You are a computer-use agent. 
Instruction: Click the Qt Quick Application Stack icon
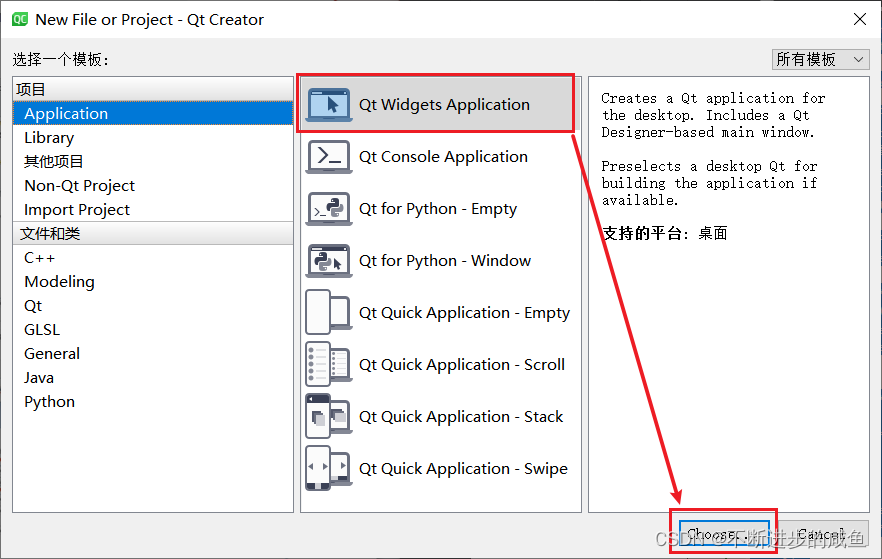[329, 417]
